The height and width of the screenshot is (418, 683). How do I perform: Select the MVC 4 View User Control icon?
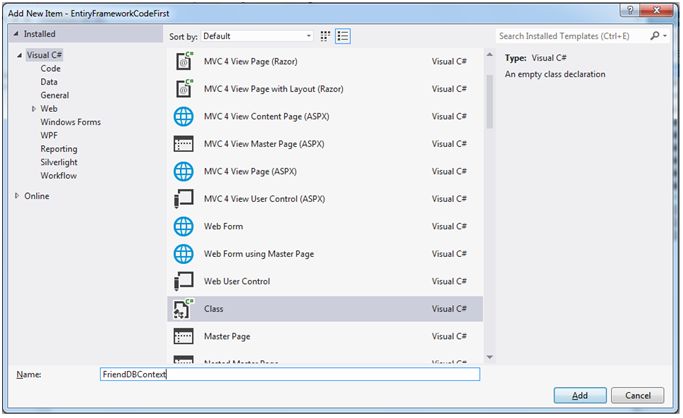[184, 198]
